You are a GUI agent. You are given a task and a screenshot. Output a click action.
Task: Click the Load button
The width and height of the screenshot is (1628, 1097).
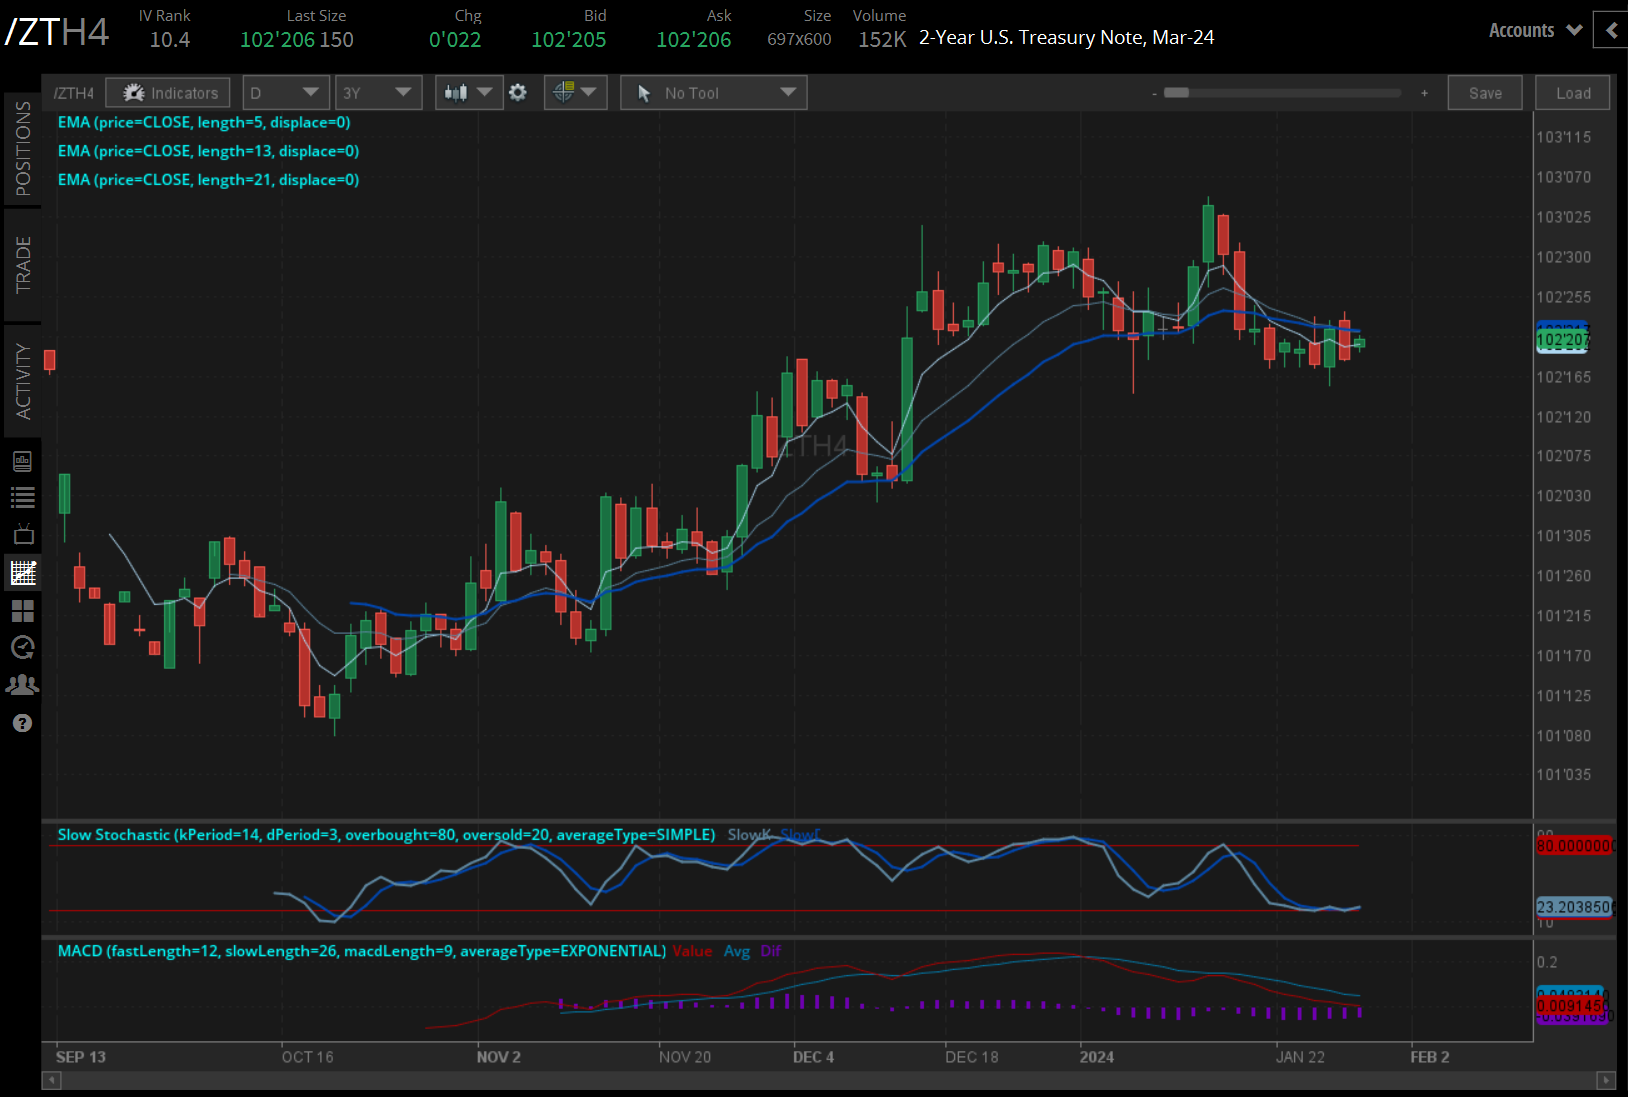[x=1572, y=92]
